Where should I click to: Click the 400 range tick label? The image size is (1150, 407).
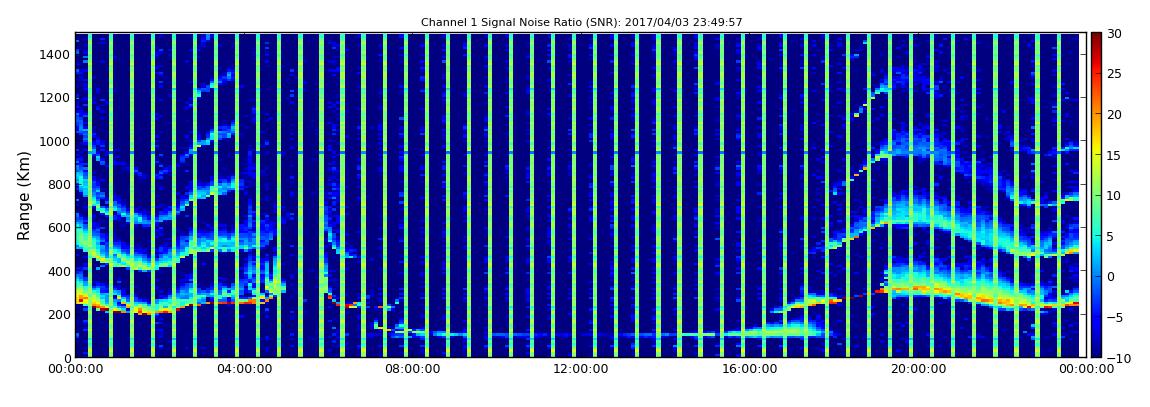point(59,271)
